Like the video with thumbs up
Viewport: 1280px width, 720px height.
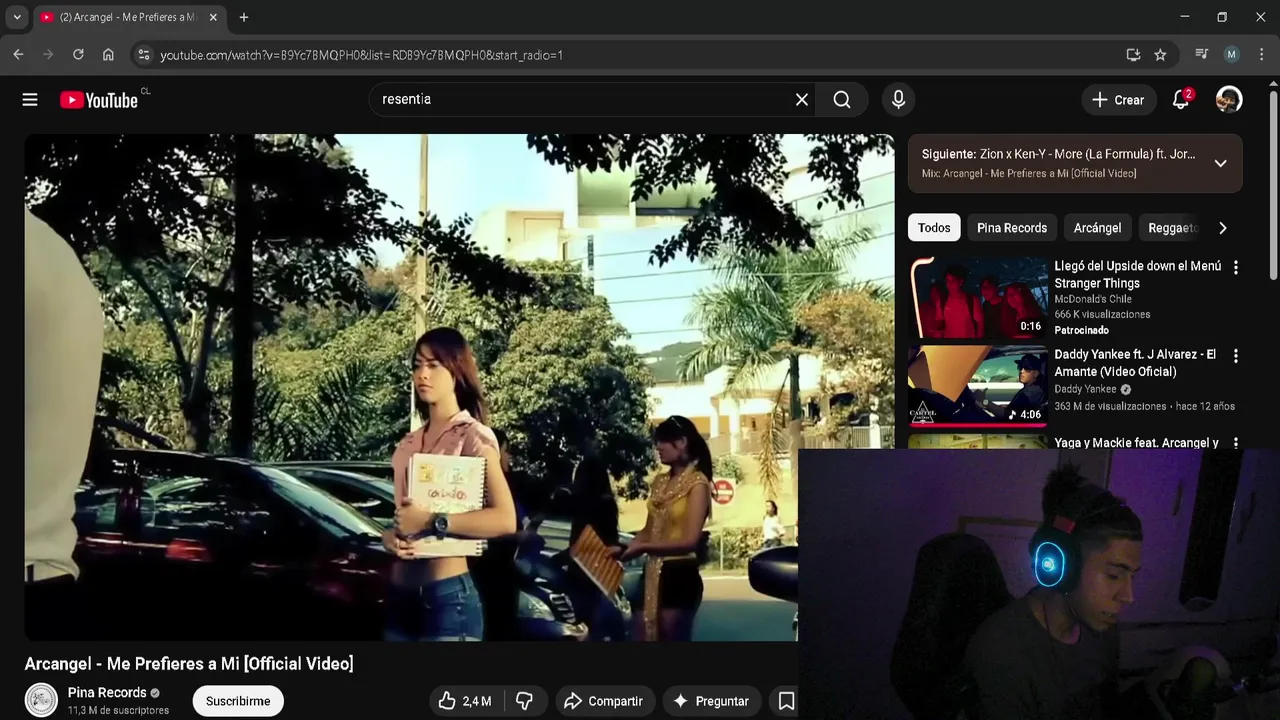pos(465,701)
